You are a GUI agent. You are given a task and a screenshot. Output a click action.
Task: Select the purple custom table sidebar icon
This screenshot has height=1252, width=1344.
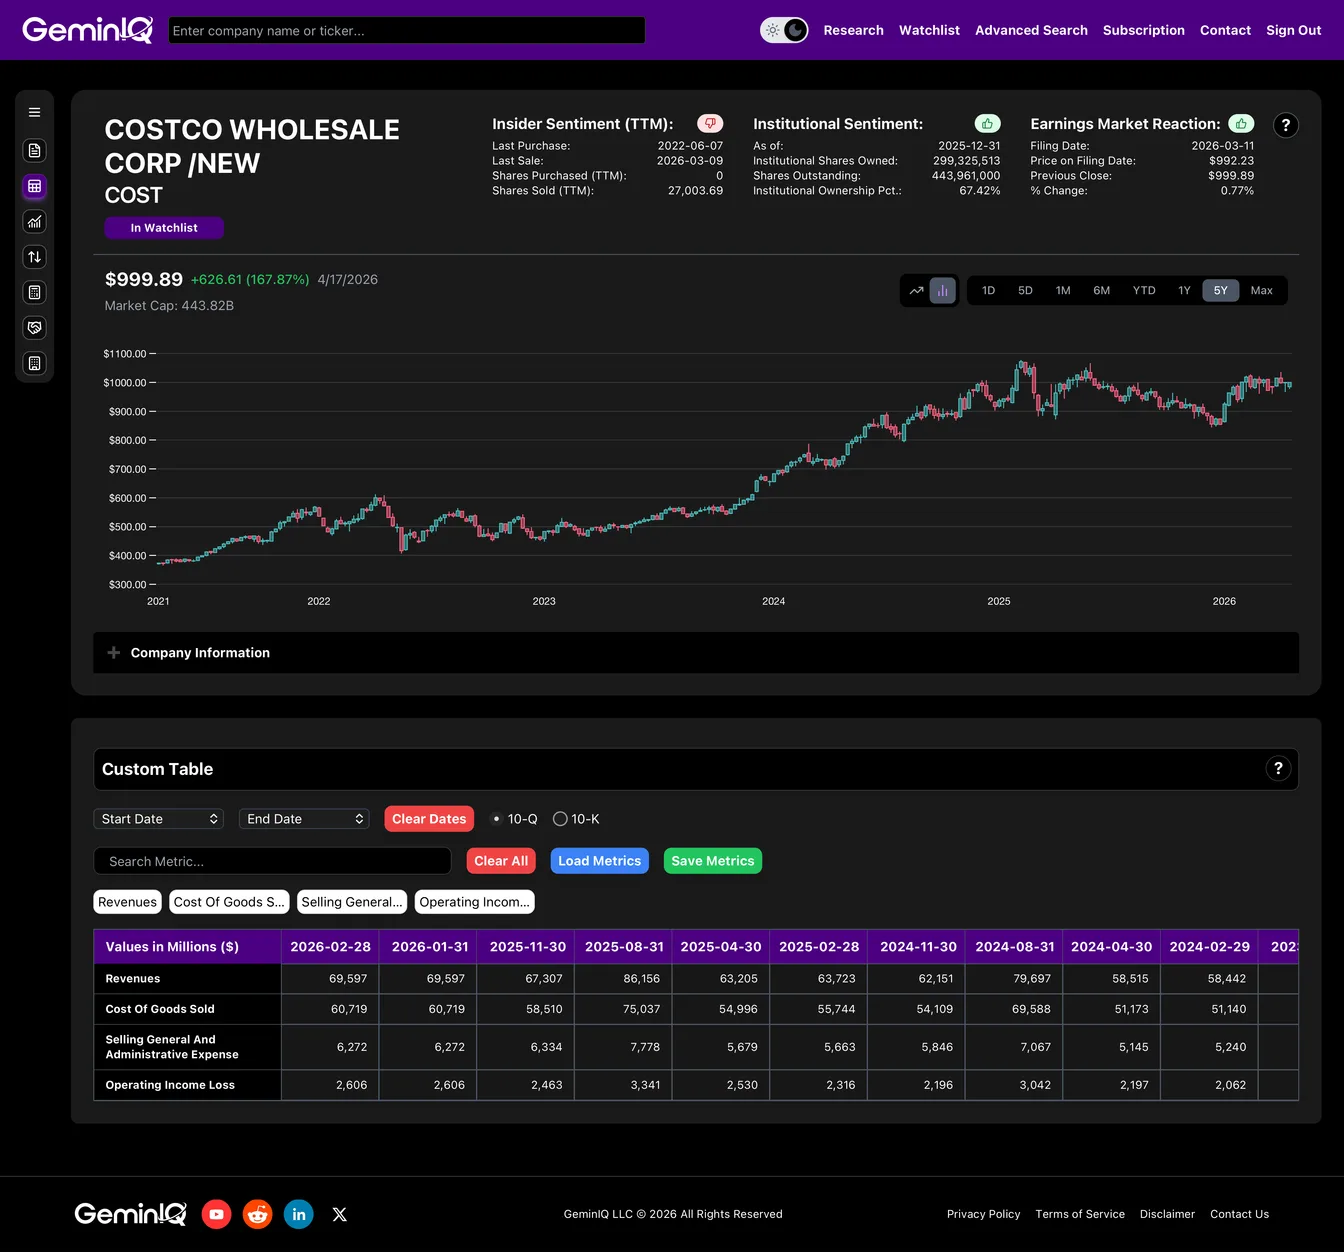34,186
